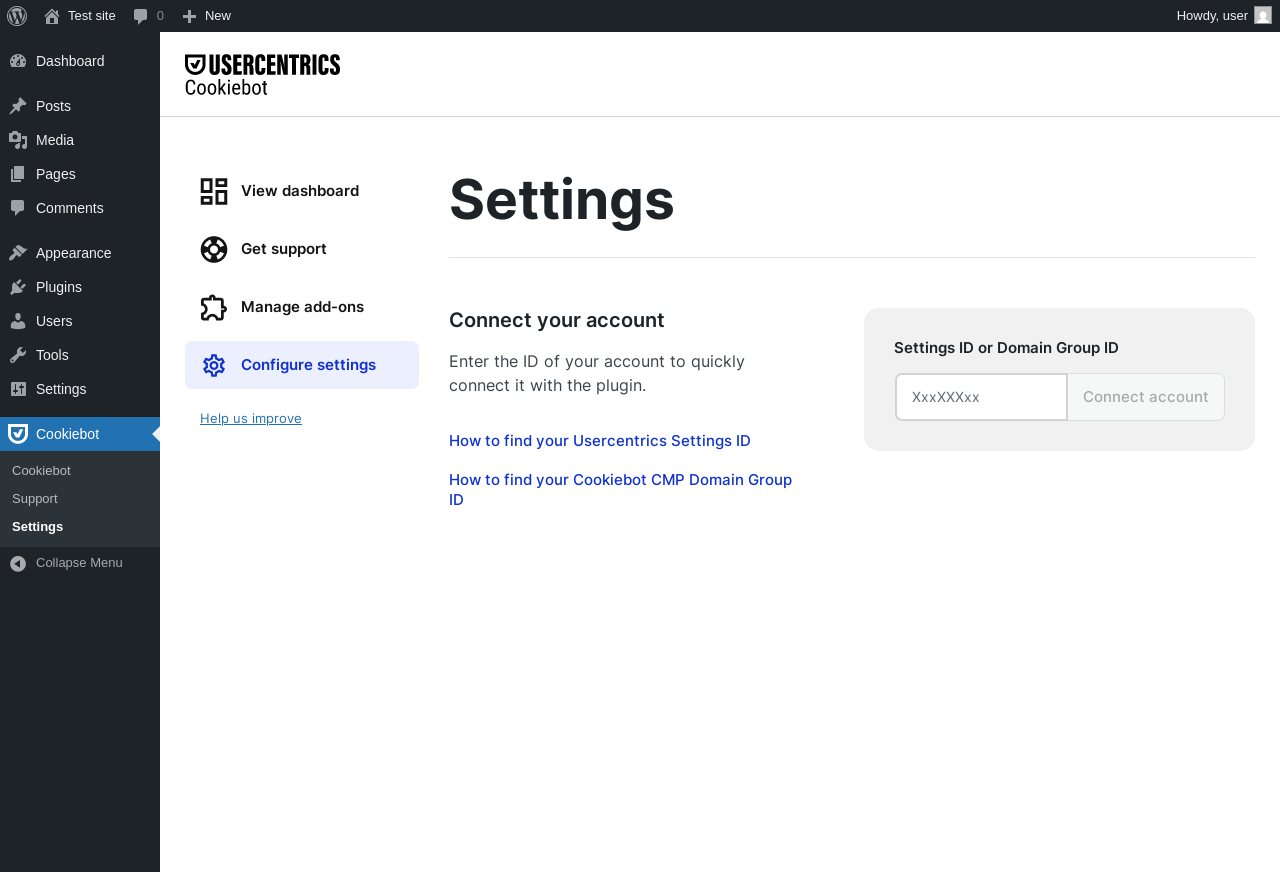The width and height of the screenshot is (1280, 872).
Task: Open the comments bubble icon in the admin bar
Action: point(141,16)
